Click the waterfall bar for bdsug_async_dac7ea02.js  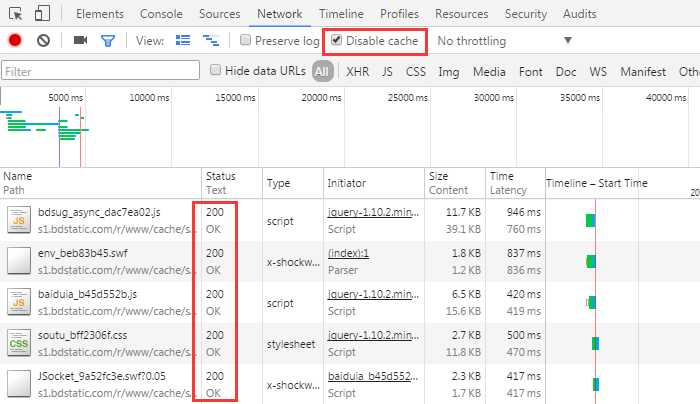(x=591, y=221)
